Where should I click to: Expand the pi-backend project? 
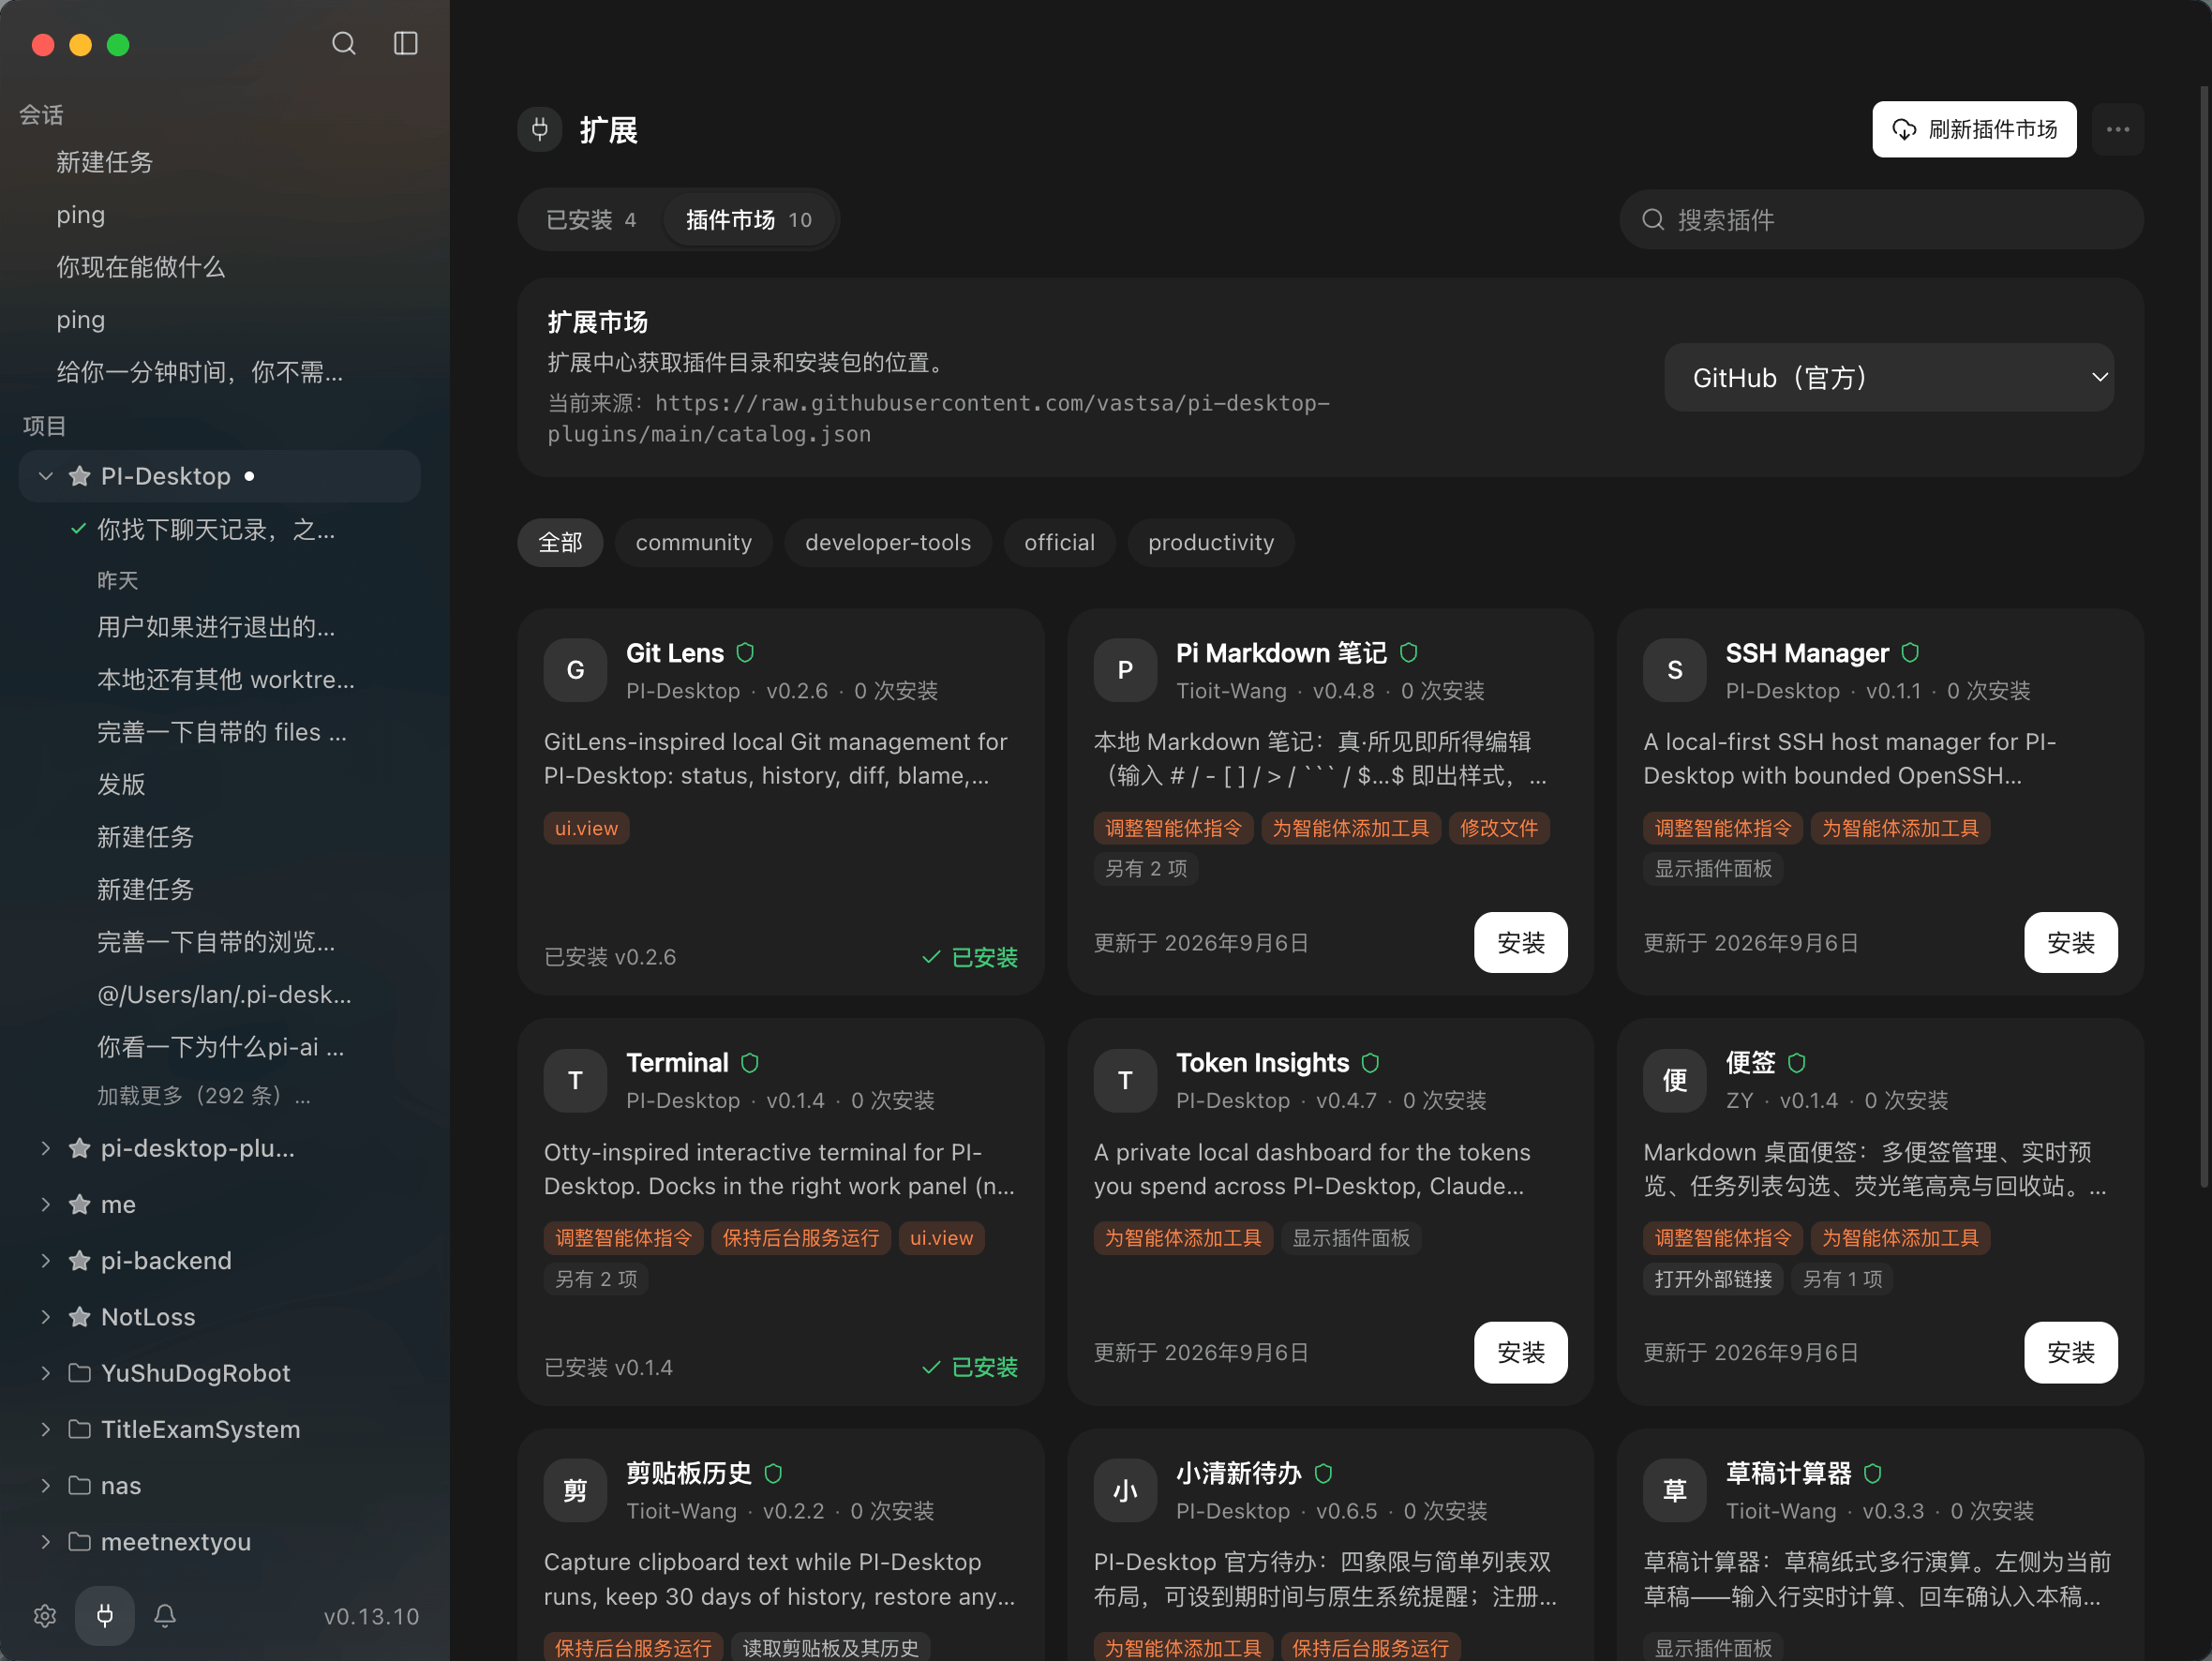45,1260
